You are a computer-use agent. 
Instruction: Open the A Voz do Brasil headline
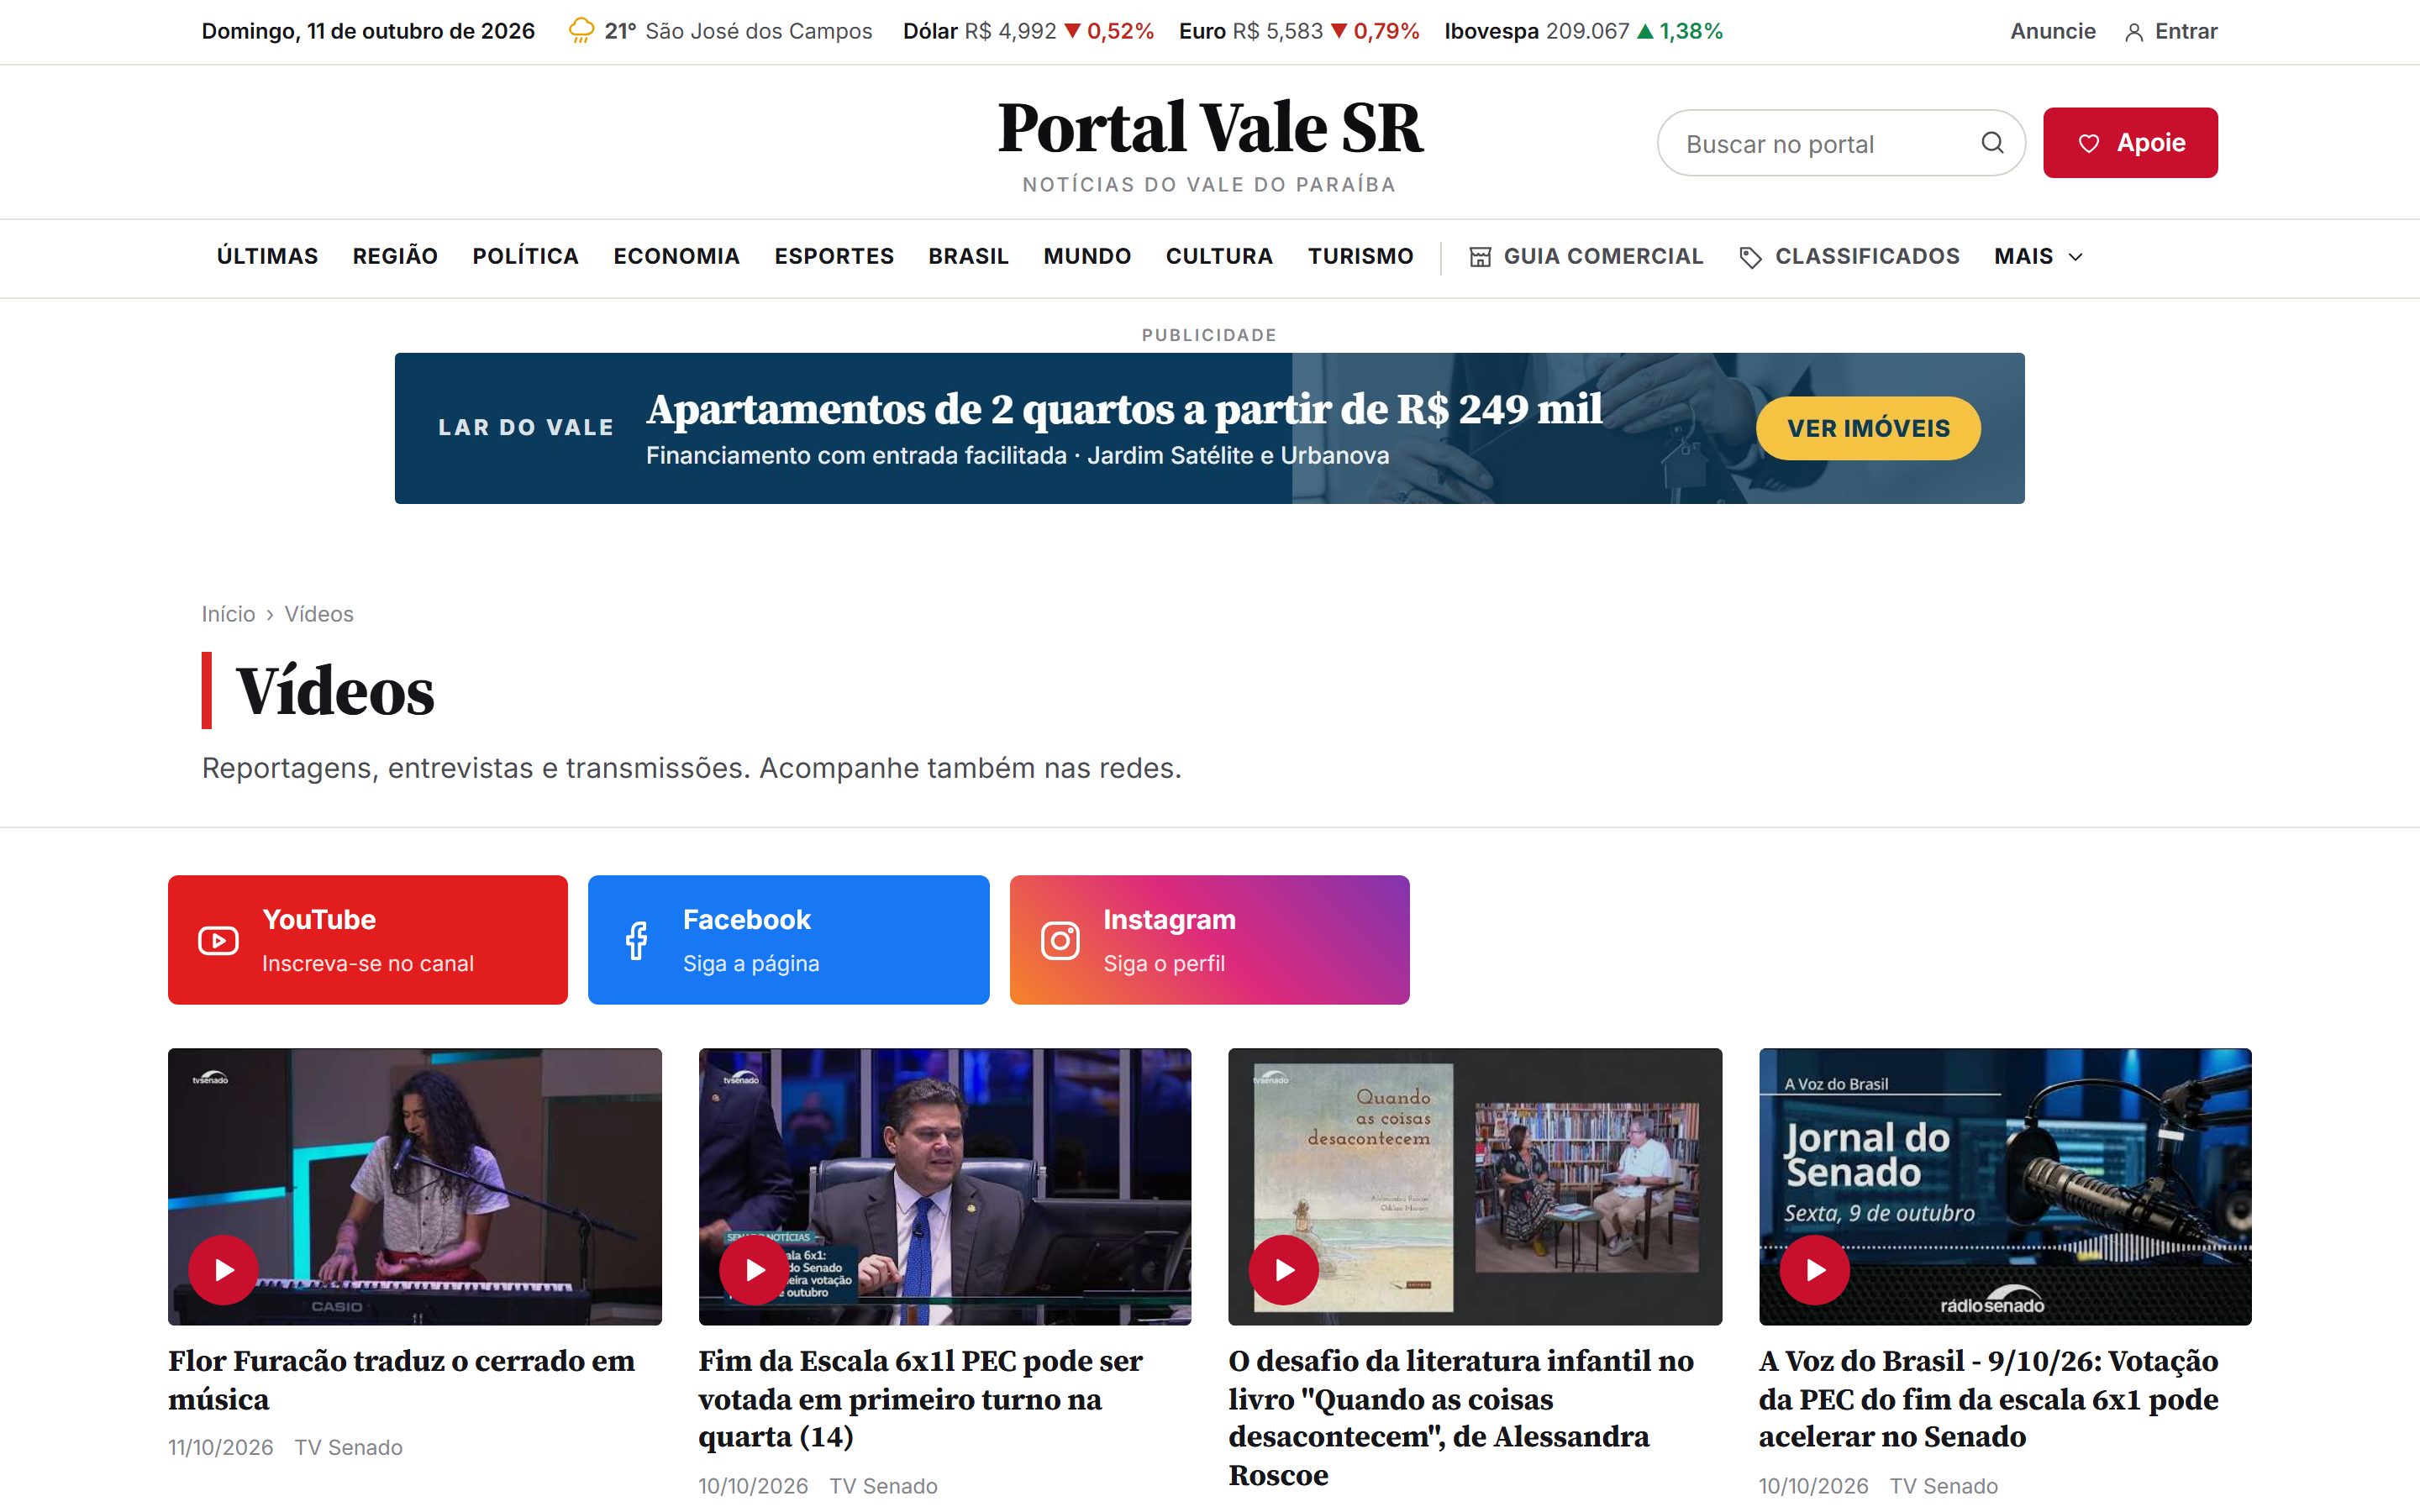(1988, 1399)
